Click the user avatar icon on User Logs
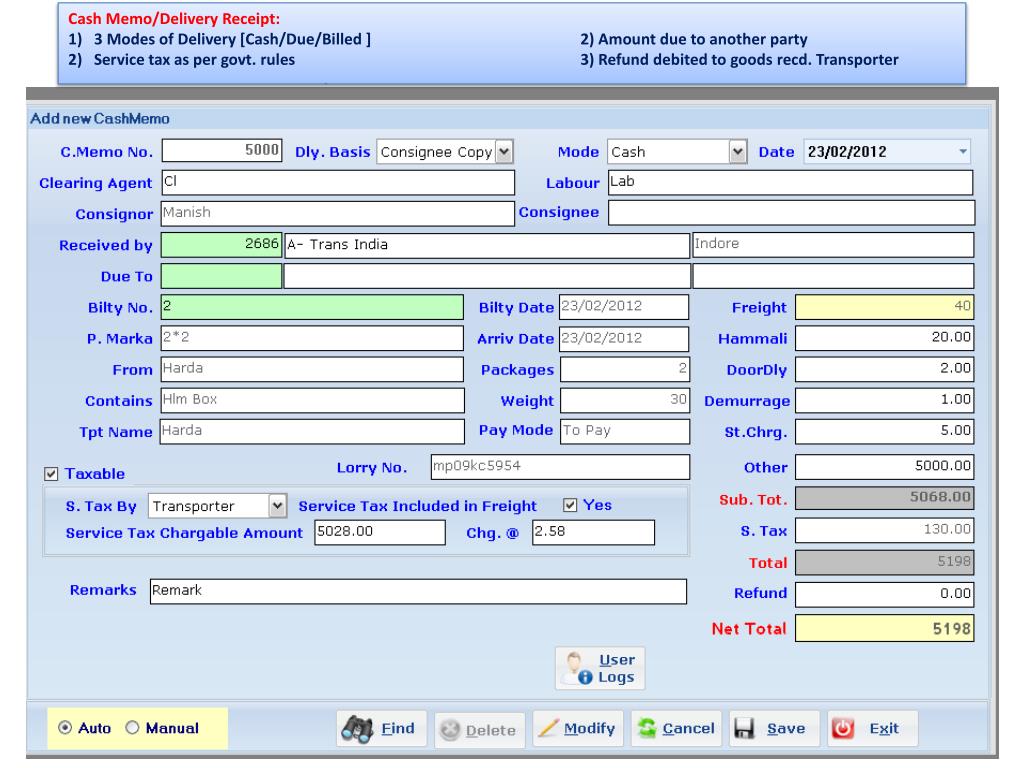 click(577, 668)
